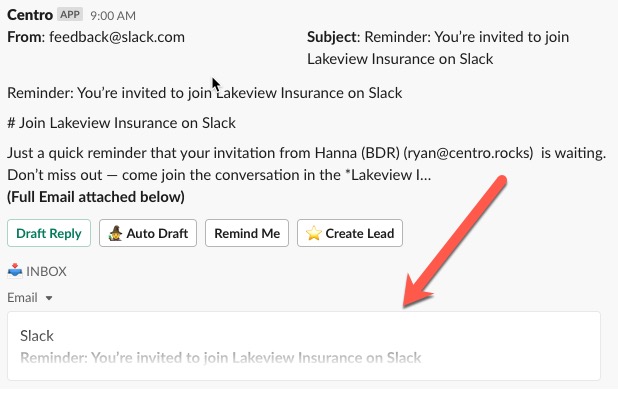Click the feedback@slack.com sender address
This screenshot has width=618, height=395.
pos(117,37)
